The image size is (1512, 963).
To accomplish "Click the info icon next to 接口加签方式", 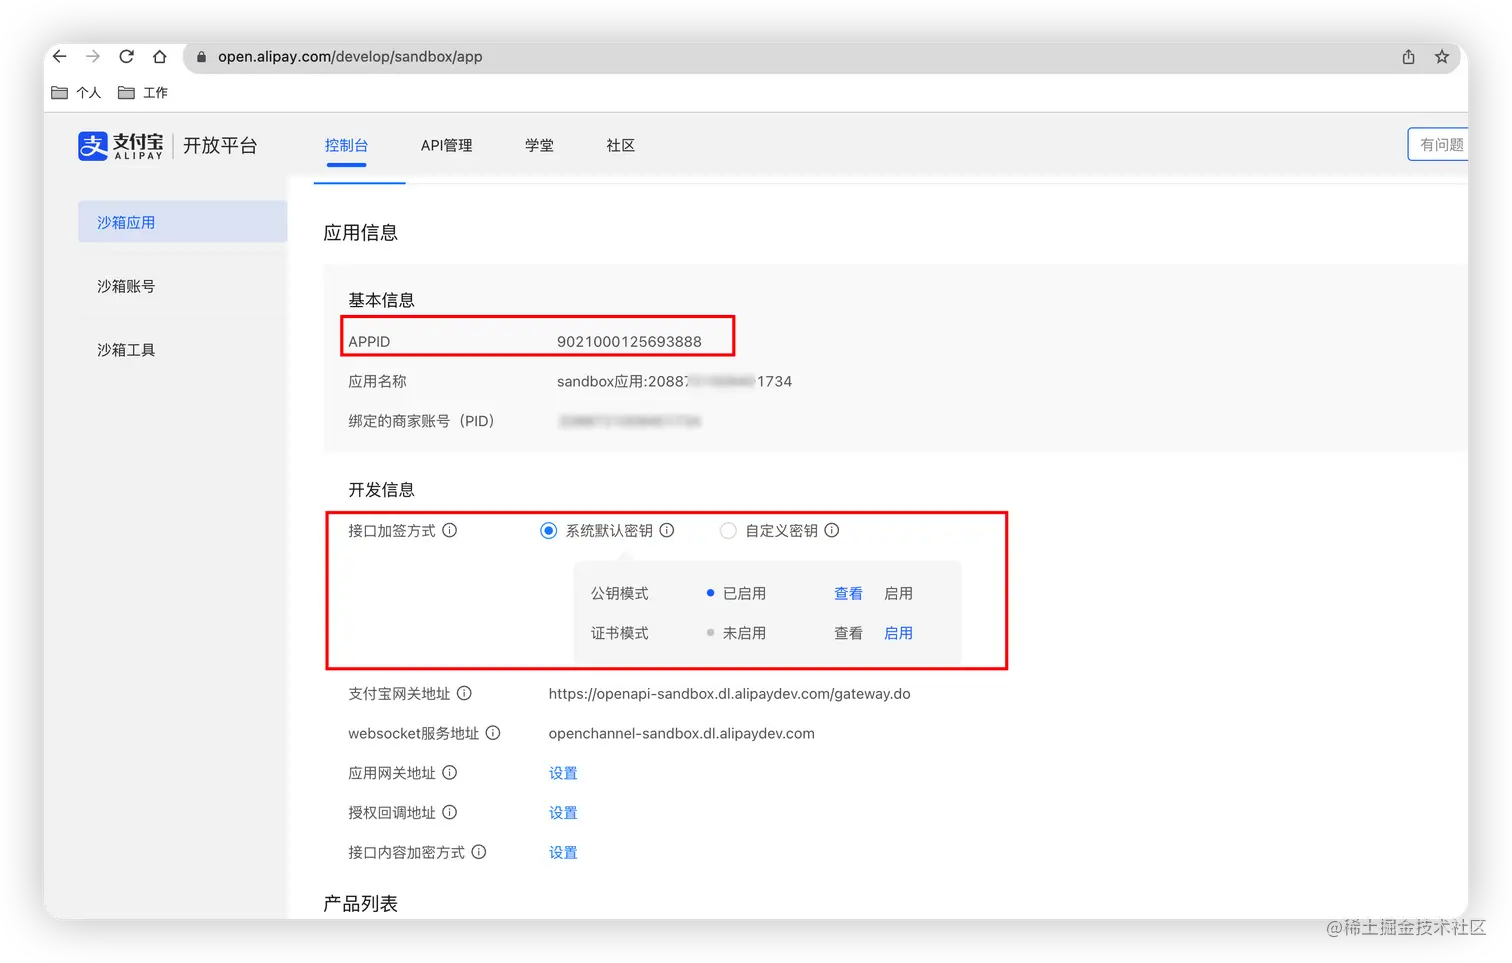I will [x=450, y=530].
